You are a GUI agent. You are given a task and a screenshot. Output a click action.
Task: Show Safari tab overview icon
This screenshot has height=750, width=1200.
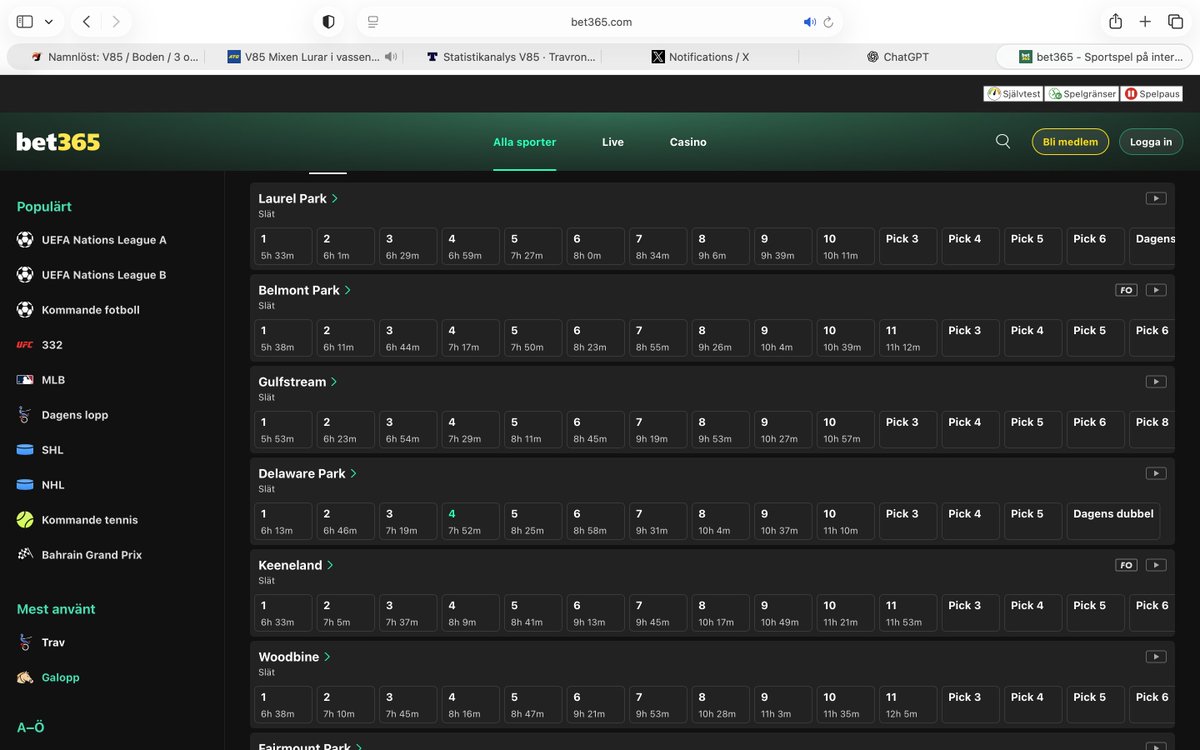pyautogui.click(x=1175, y=22)
